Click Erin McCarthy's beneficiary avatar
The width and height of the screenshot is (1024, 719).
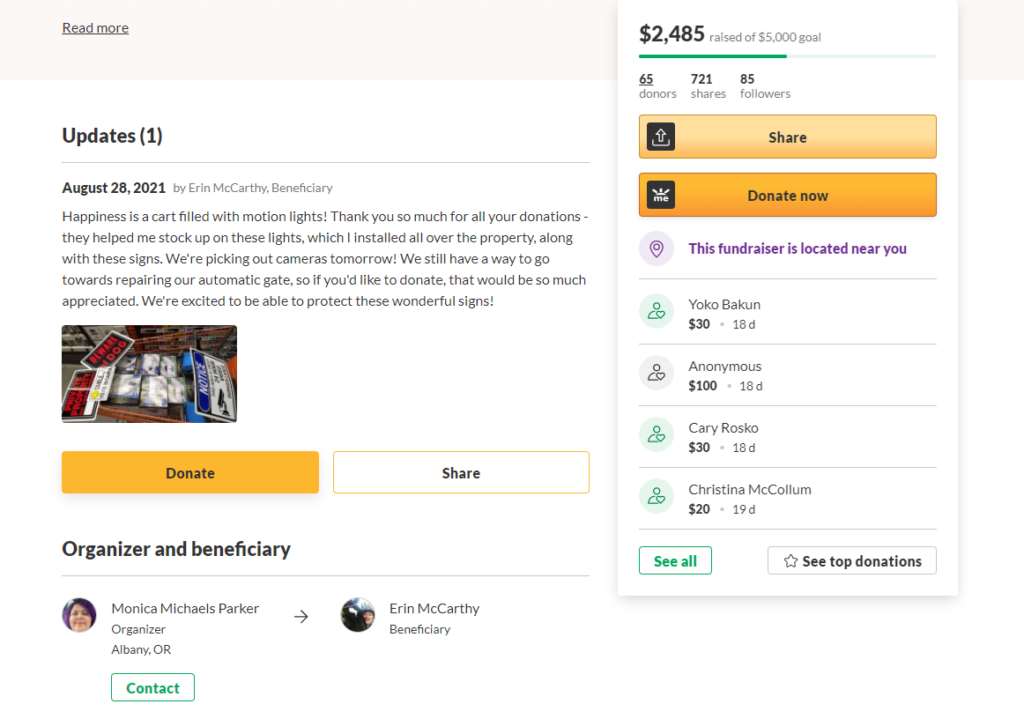(357, 615)
